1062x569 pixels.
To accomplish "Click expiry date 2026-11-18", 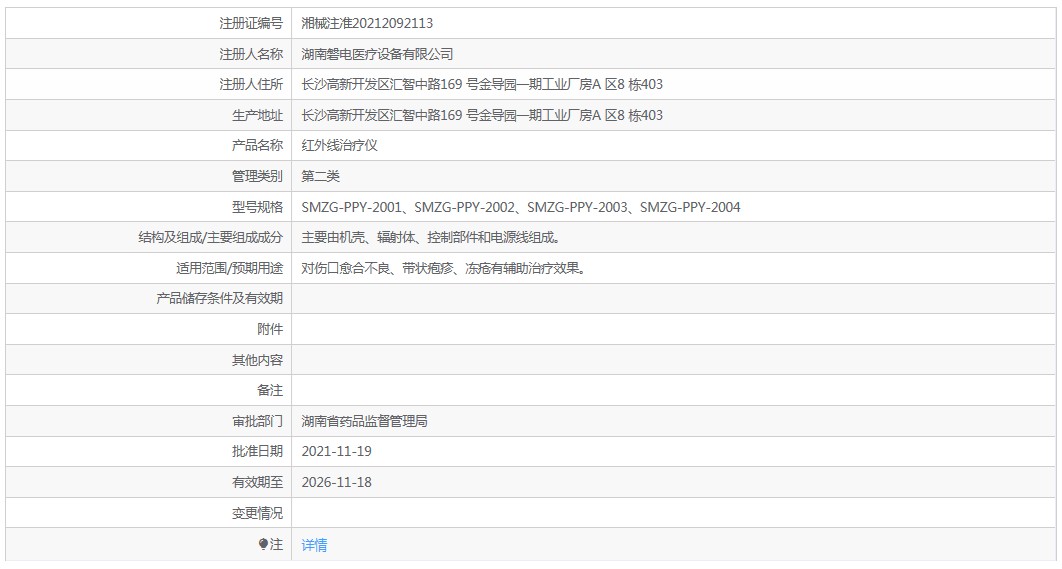I will click(337, 482).
